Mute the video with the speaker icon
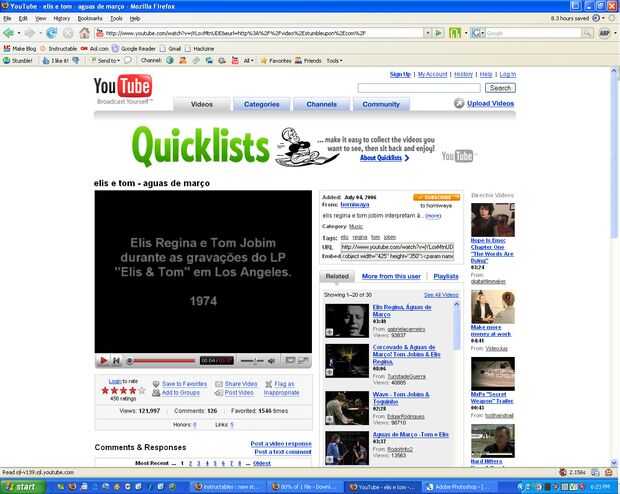620x494 pixels. (x=272, y=360)
